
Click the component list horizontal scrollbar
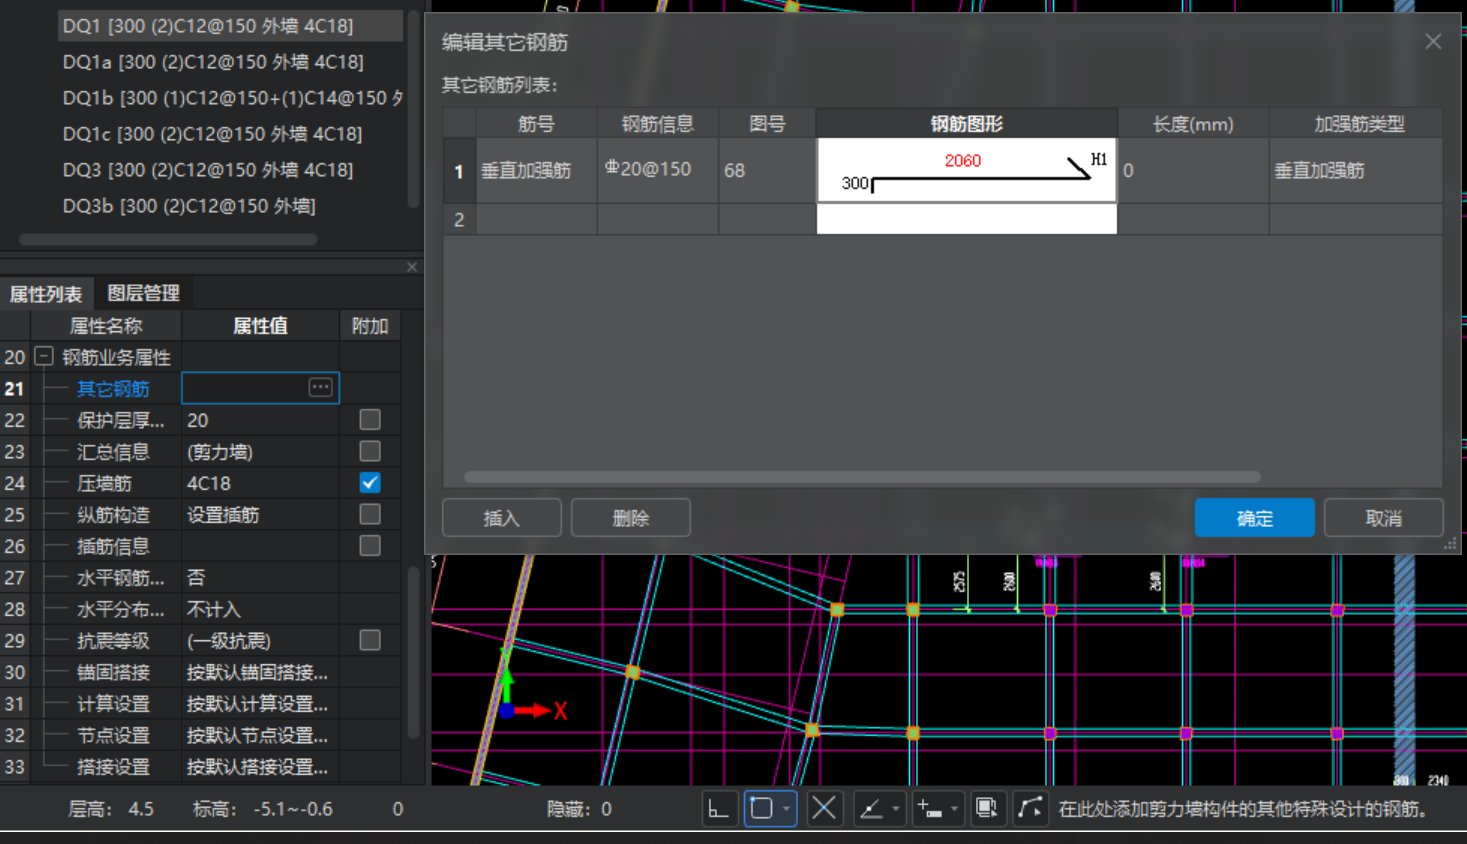(168, 240)
